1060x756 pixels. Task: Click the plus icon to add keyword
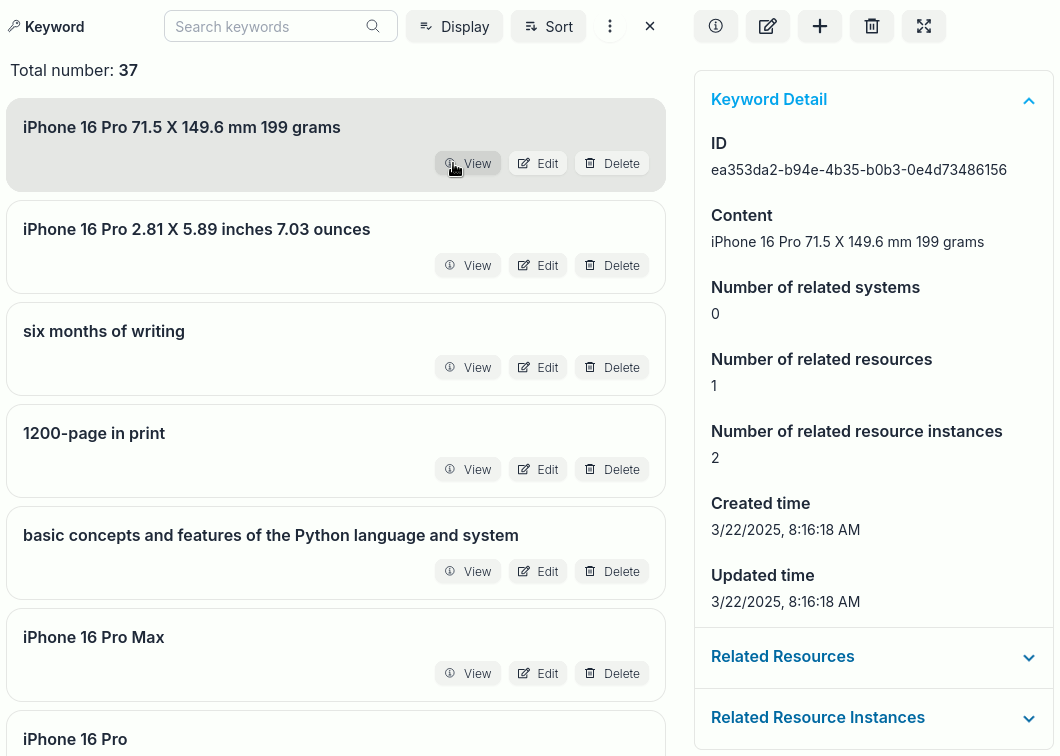tap(819, 26)
